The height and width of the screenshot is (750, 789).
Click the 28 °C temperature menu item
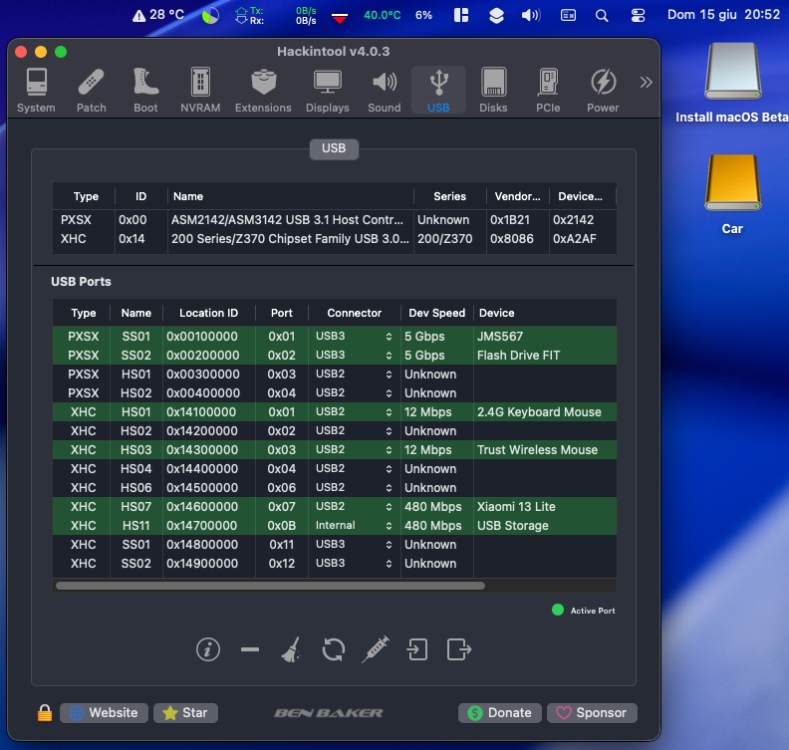tap(159, 15)
